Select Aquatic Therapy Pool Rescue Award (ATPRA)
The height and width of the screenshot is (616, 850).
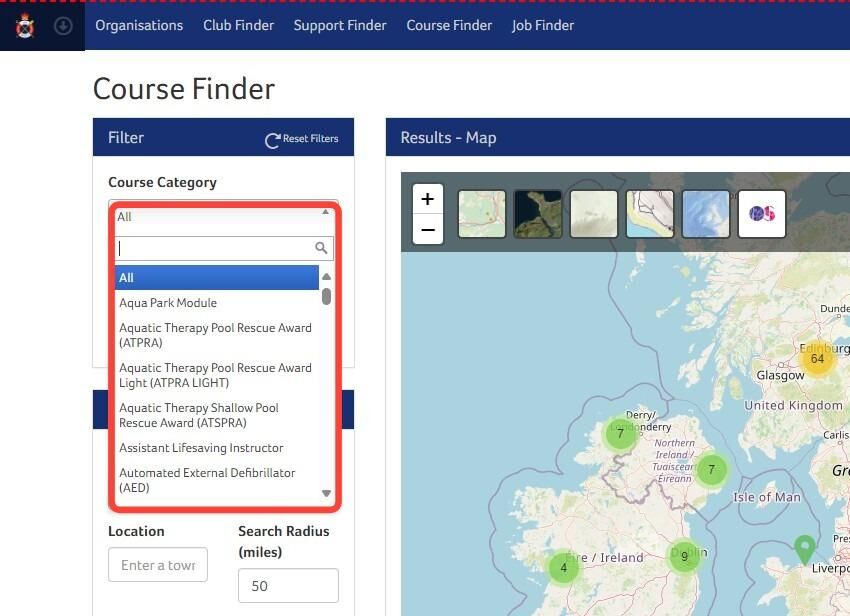[217, 335]
